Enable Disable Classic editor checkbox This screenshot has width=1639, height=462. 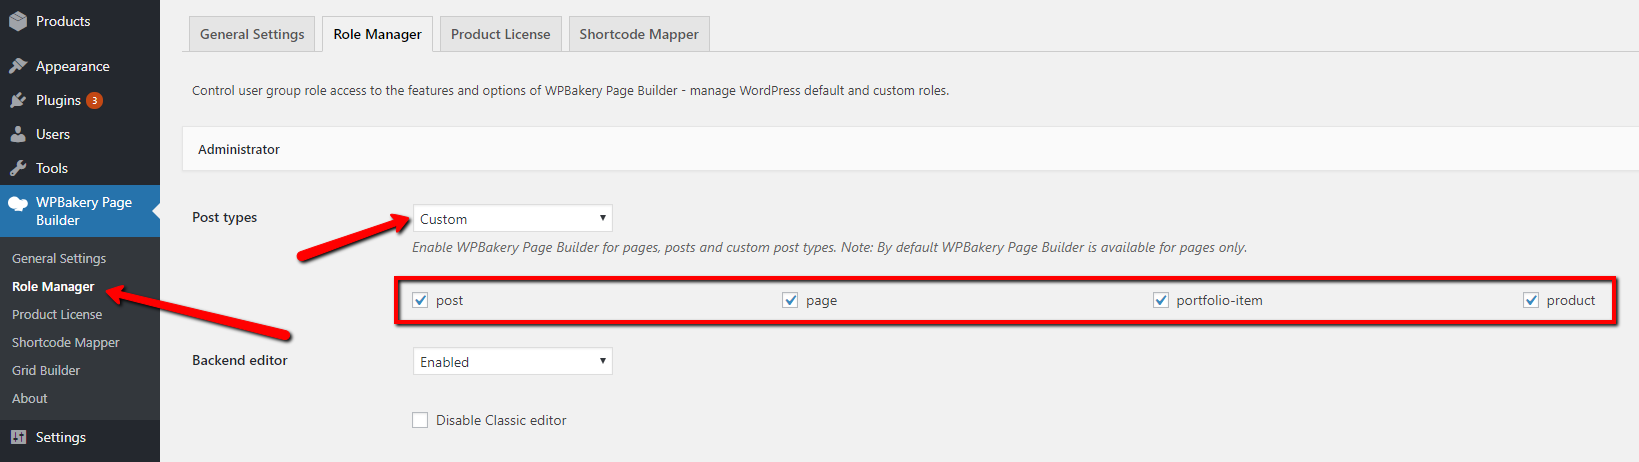pyautogui.click(x=420, y=420)
